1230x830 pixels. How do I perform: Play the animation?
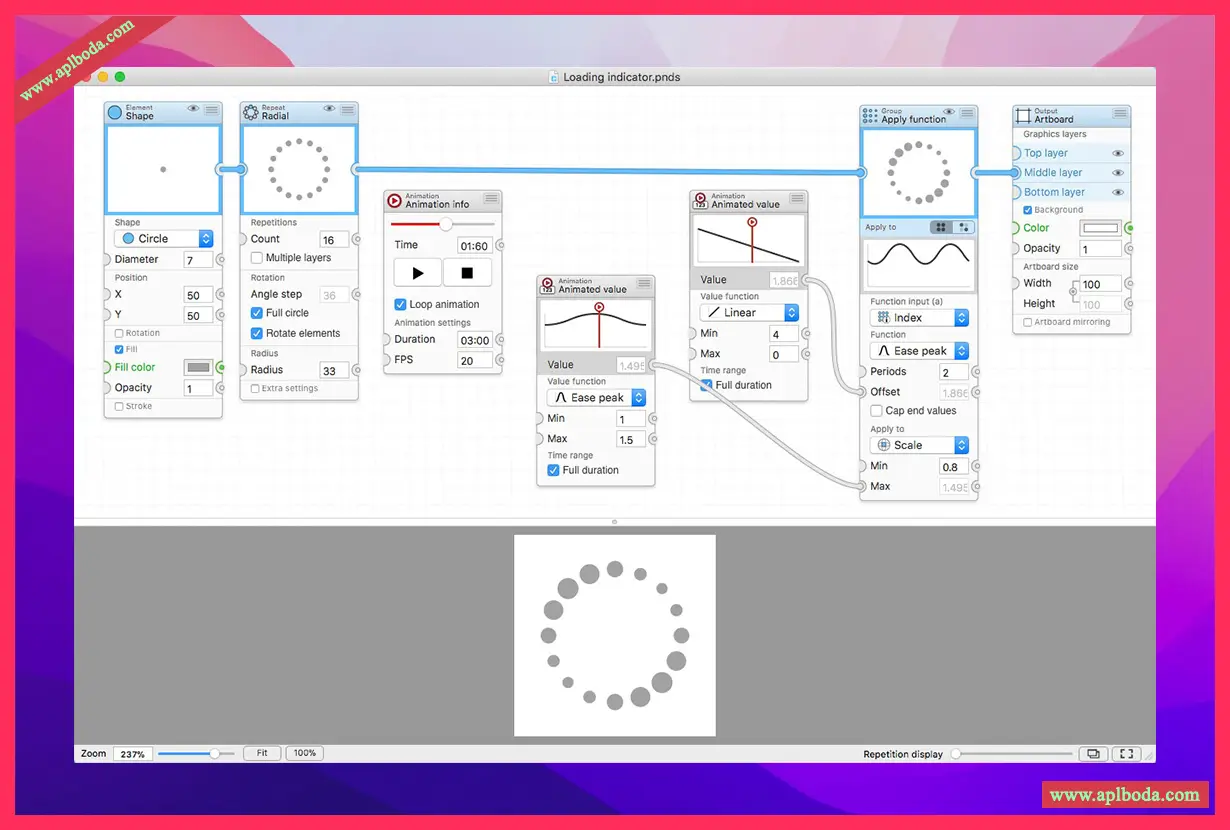click(418, 272)
